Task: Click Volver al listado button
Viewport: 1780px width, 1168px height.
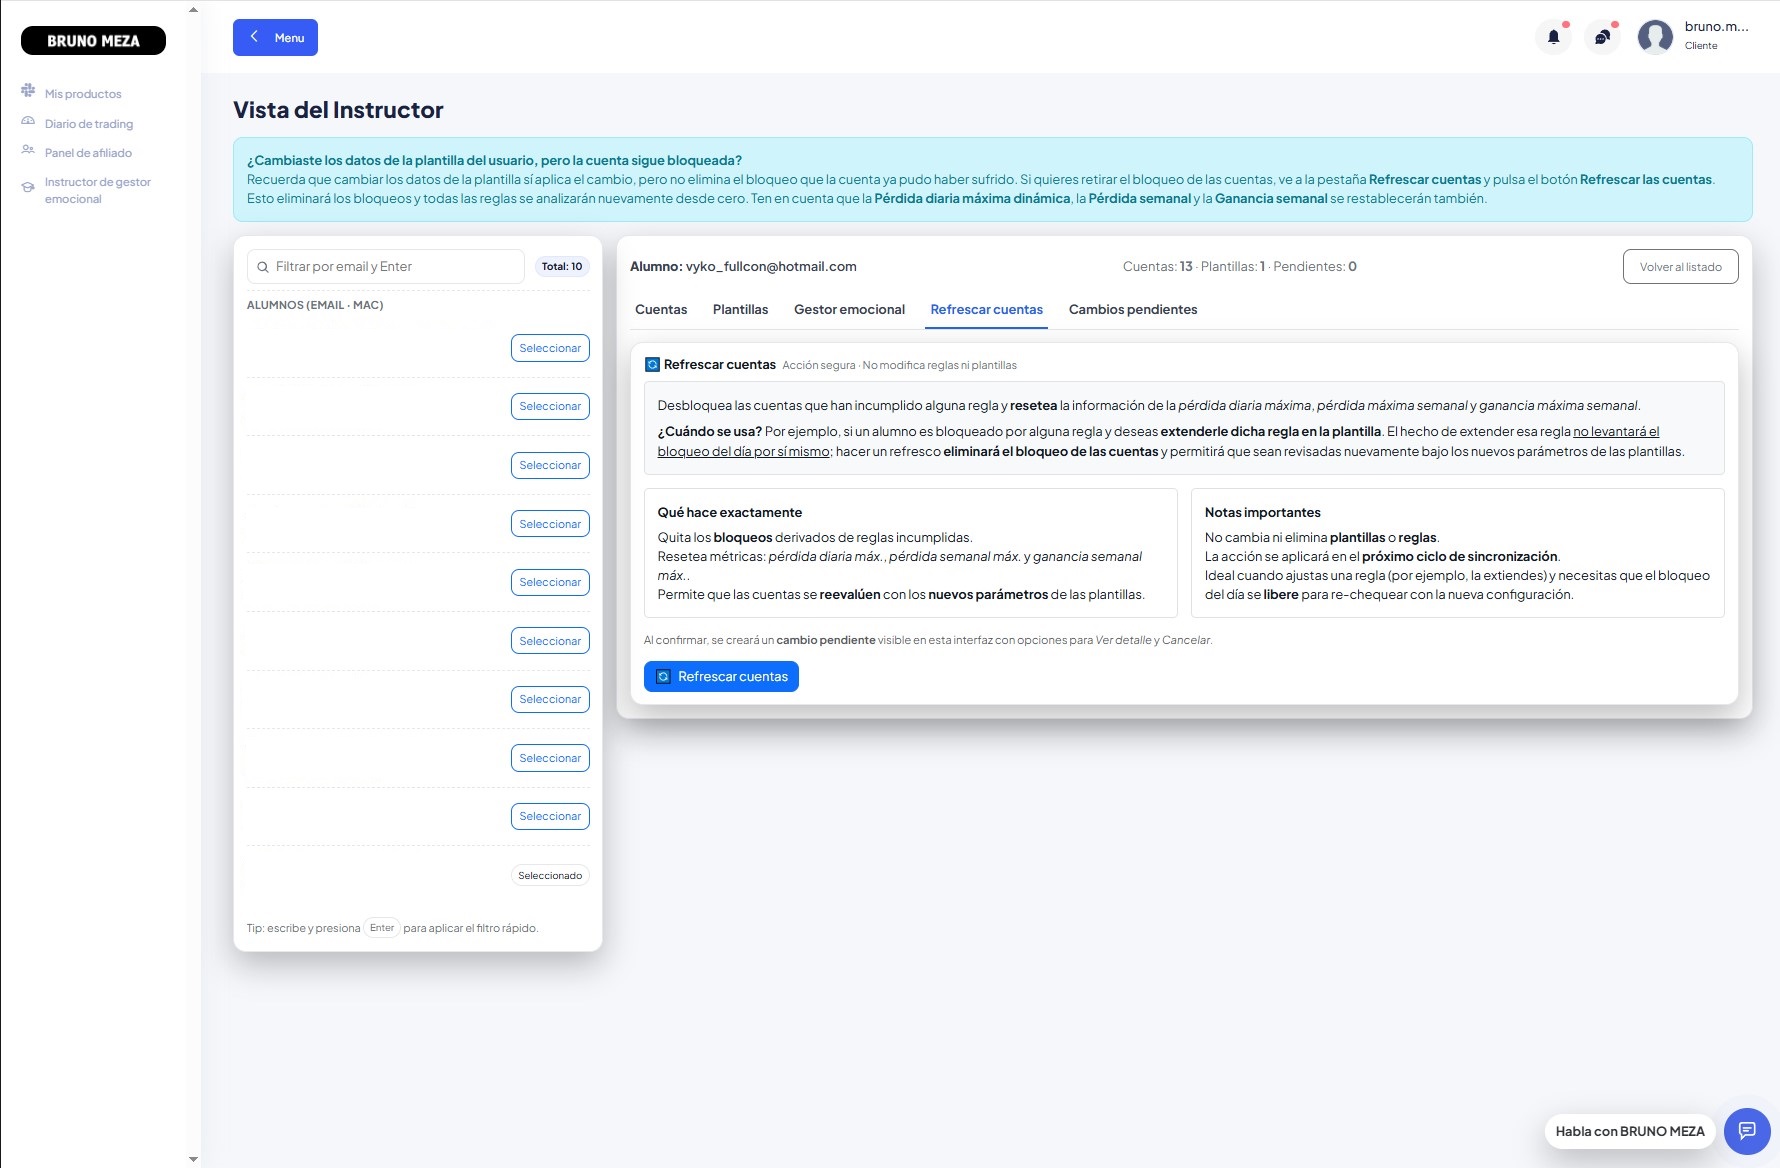Action: click(1680, 267)
